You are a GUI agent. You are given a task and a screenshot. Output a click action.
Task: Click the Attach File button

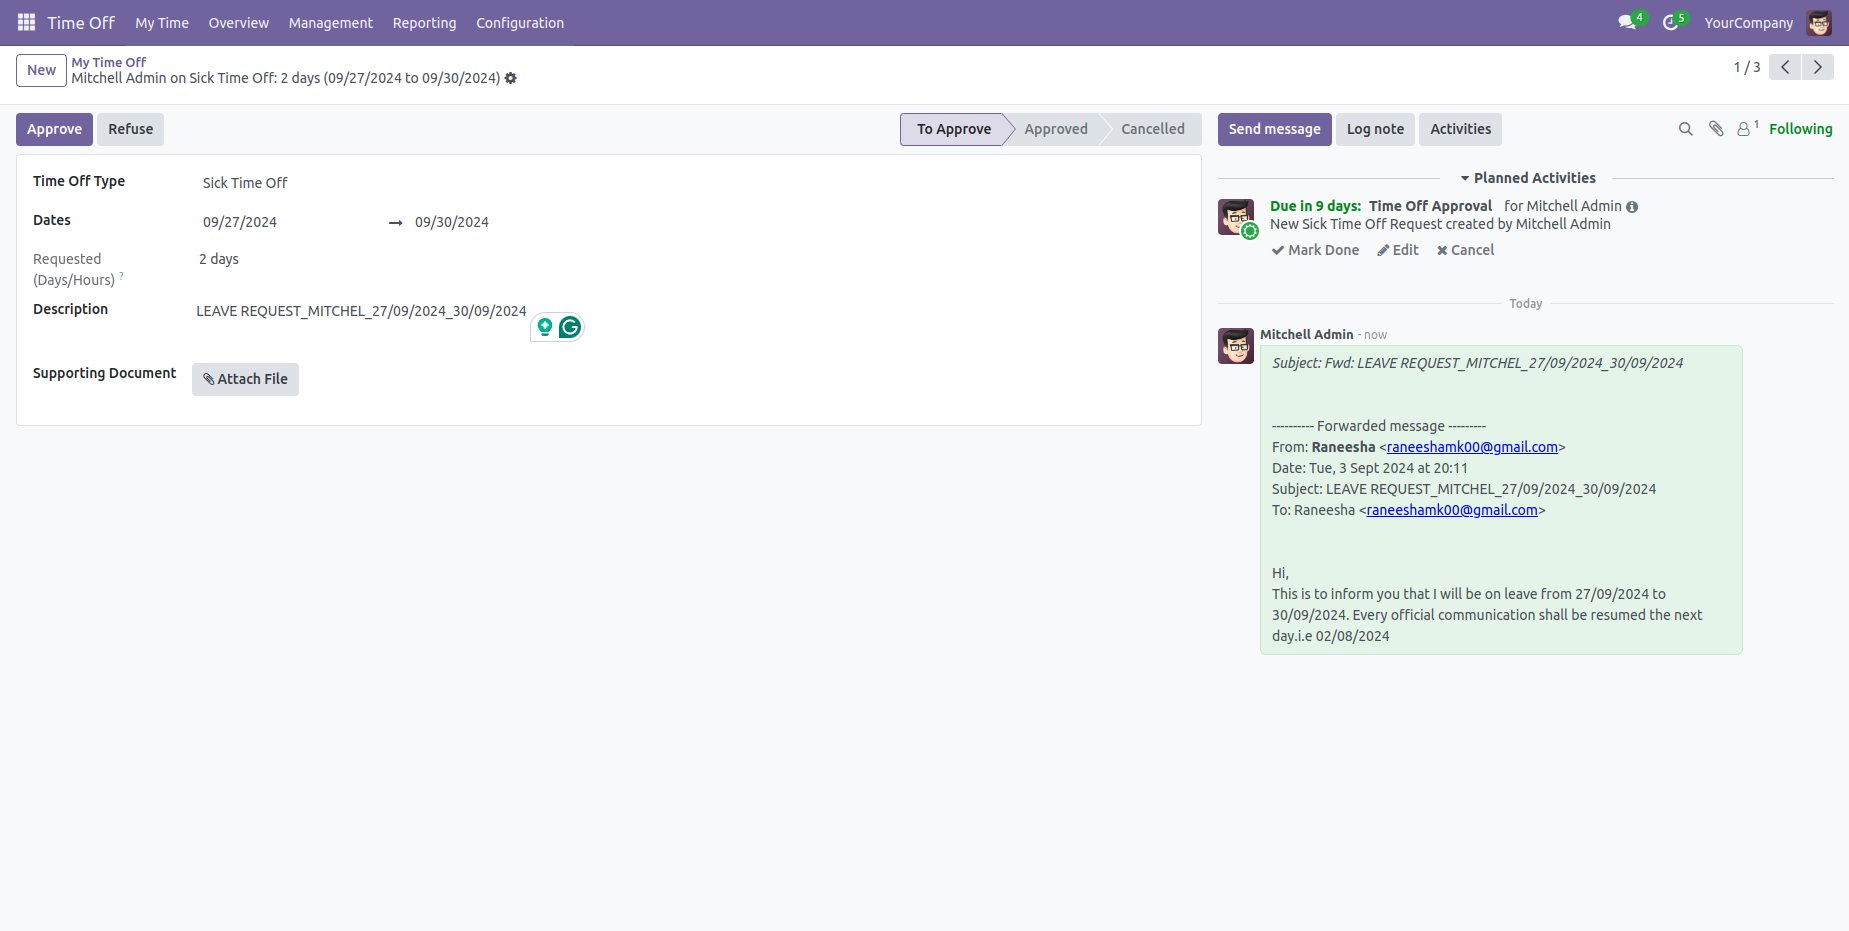245,379
